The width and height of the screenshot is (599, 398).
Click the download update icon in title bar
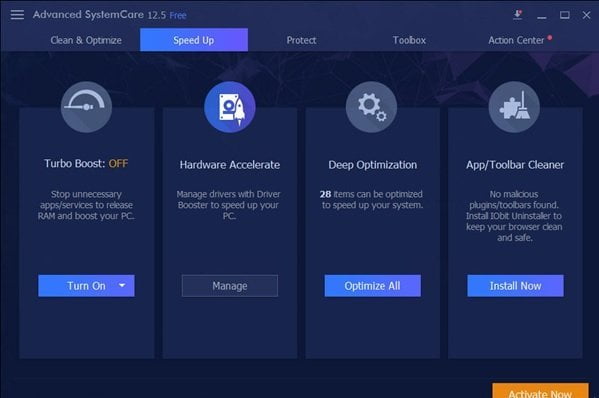pyautogui.click(x=518, y=15)
